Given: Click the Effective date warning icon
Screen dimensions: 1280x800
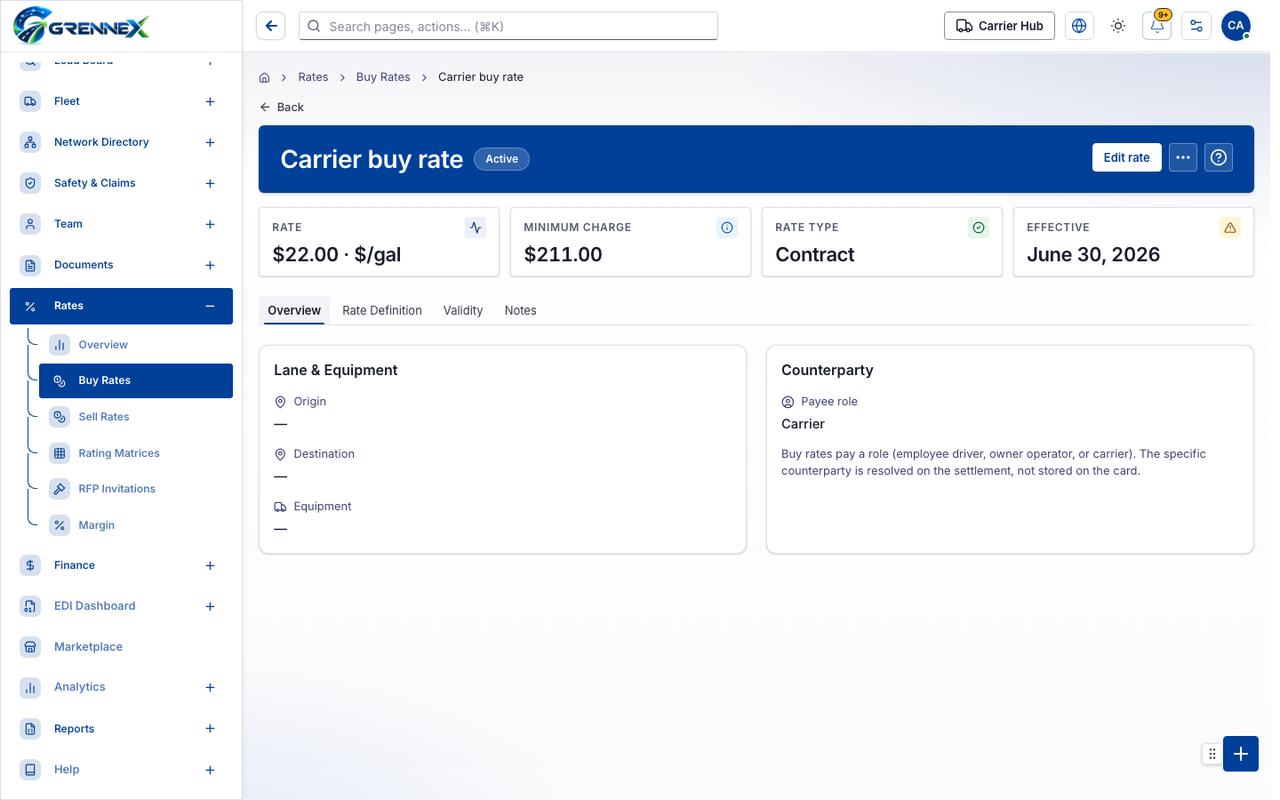Looking at the screenshot, I should click(1230, 228).
